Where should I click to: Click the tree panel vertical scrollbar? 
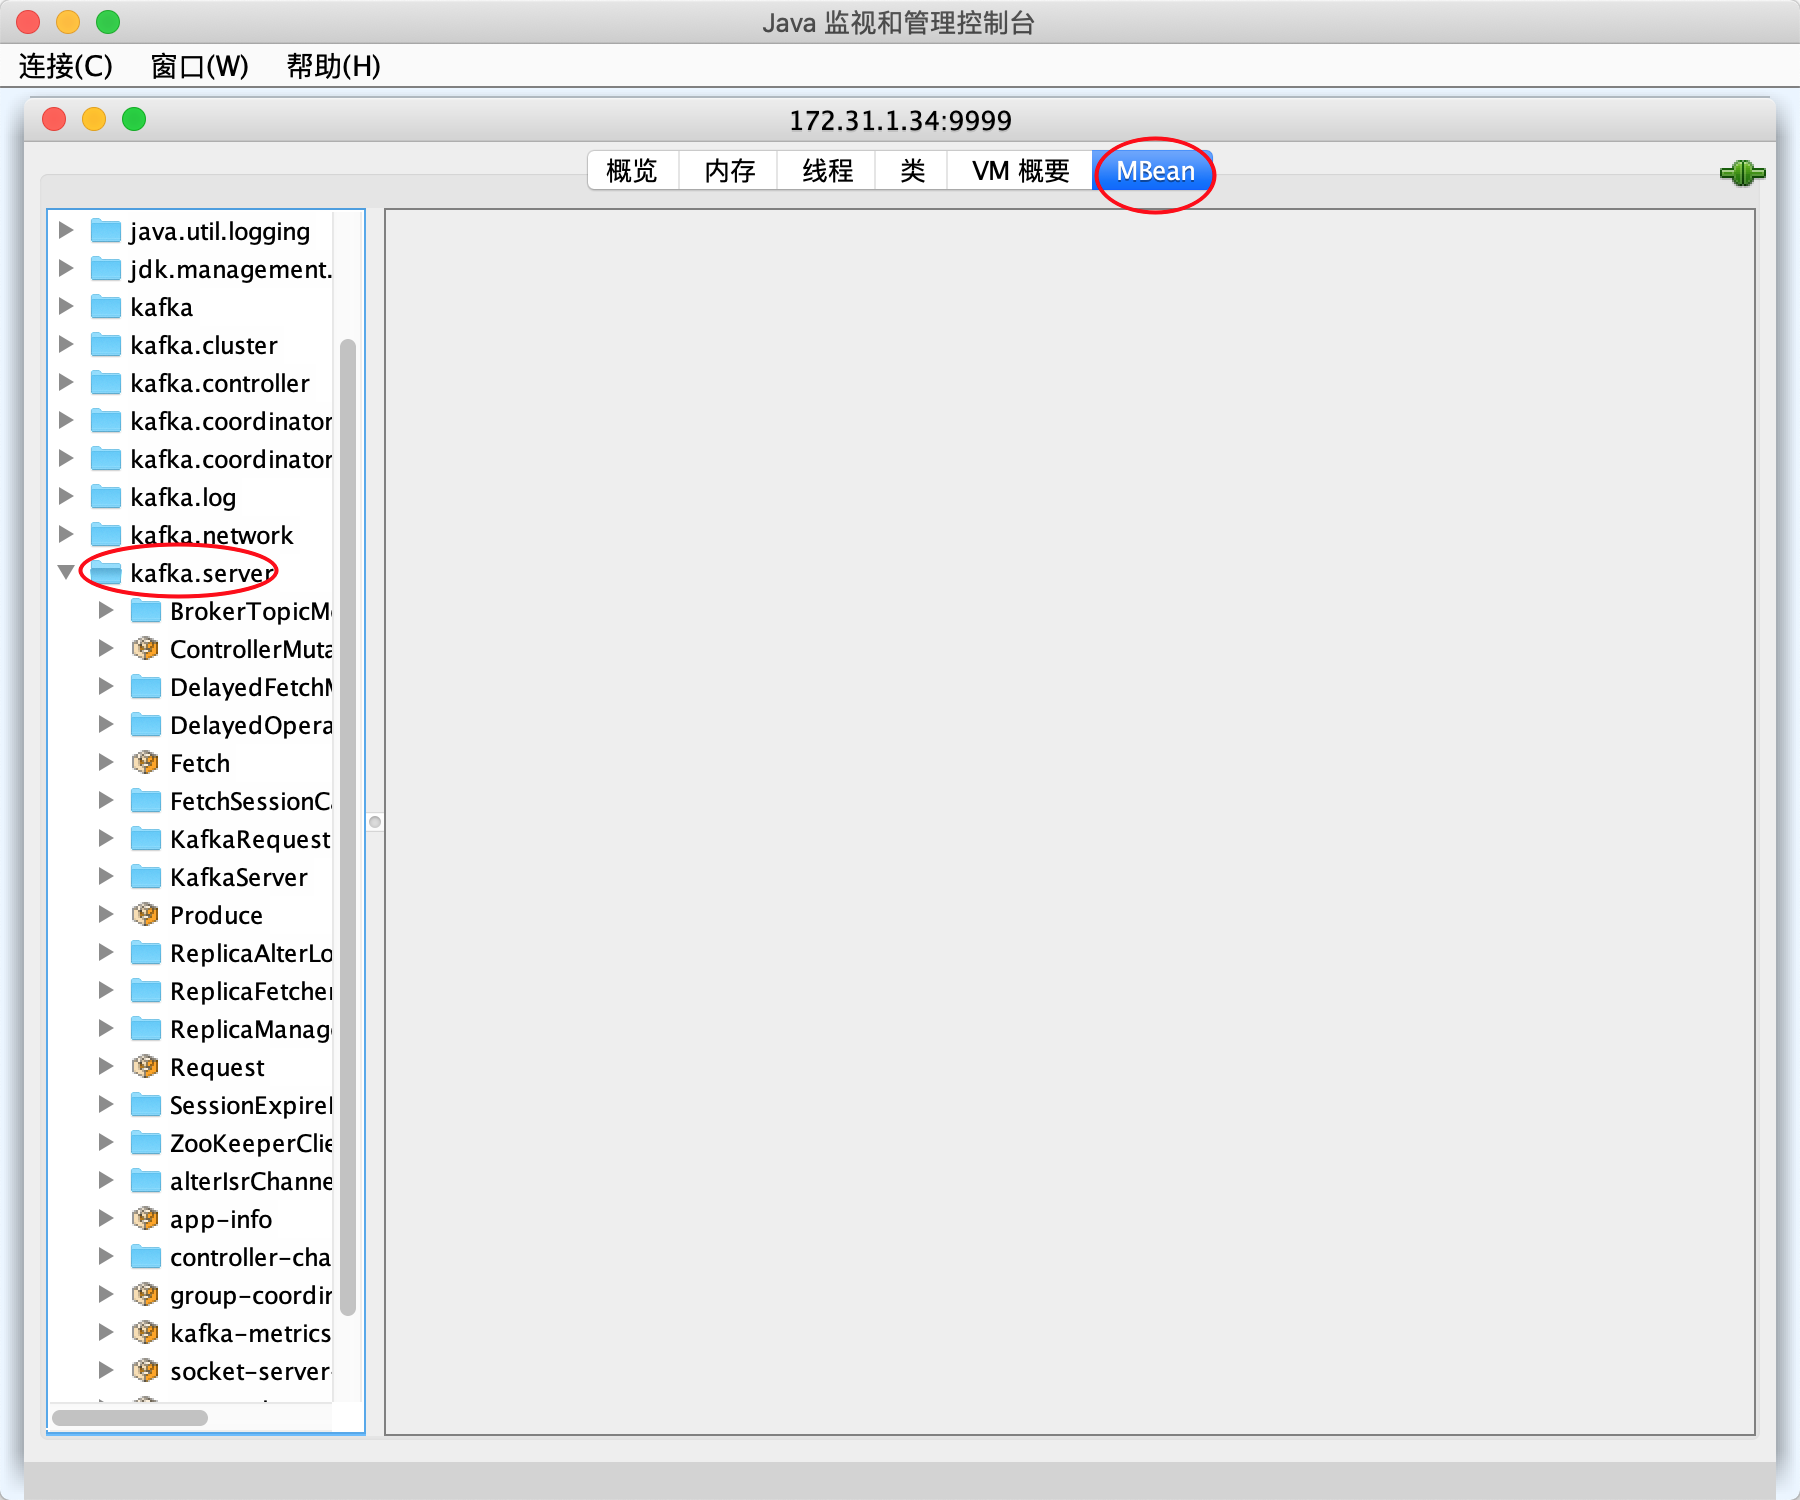348,827
